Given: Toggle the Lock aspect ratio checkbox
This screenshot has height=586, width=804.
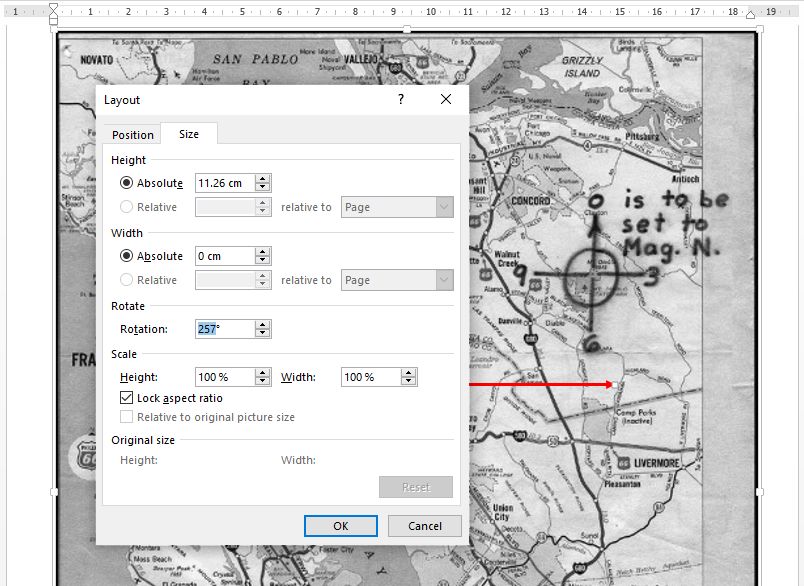Looking at the screenshot, I should [x=127, y=398].
